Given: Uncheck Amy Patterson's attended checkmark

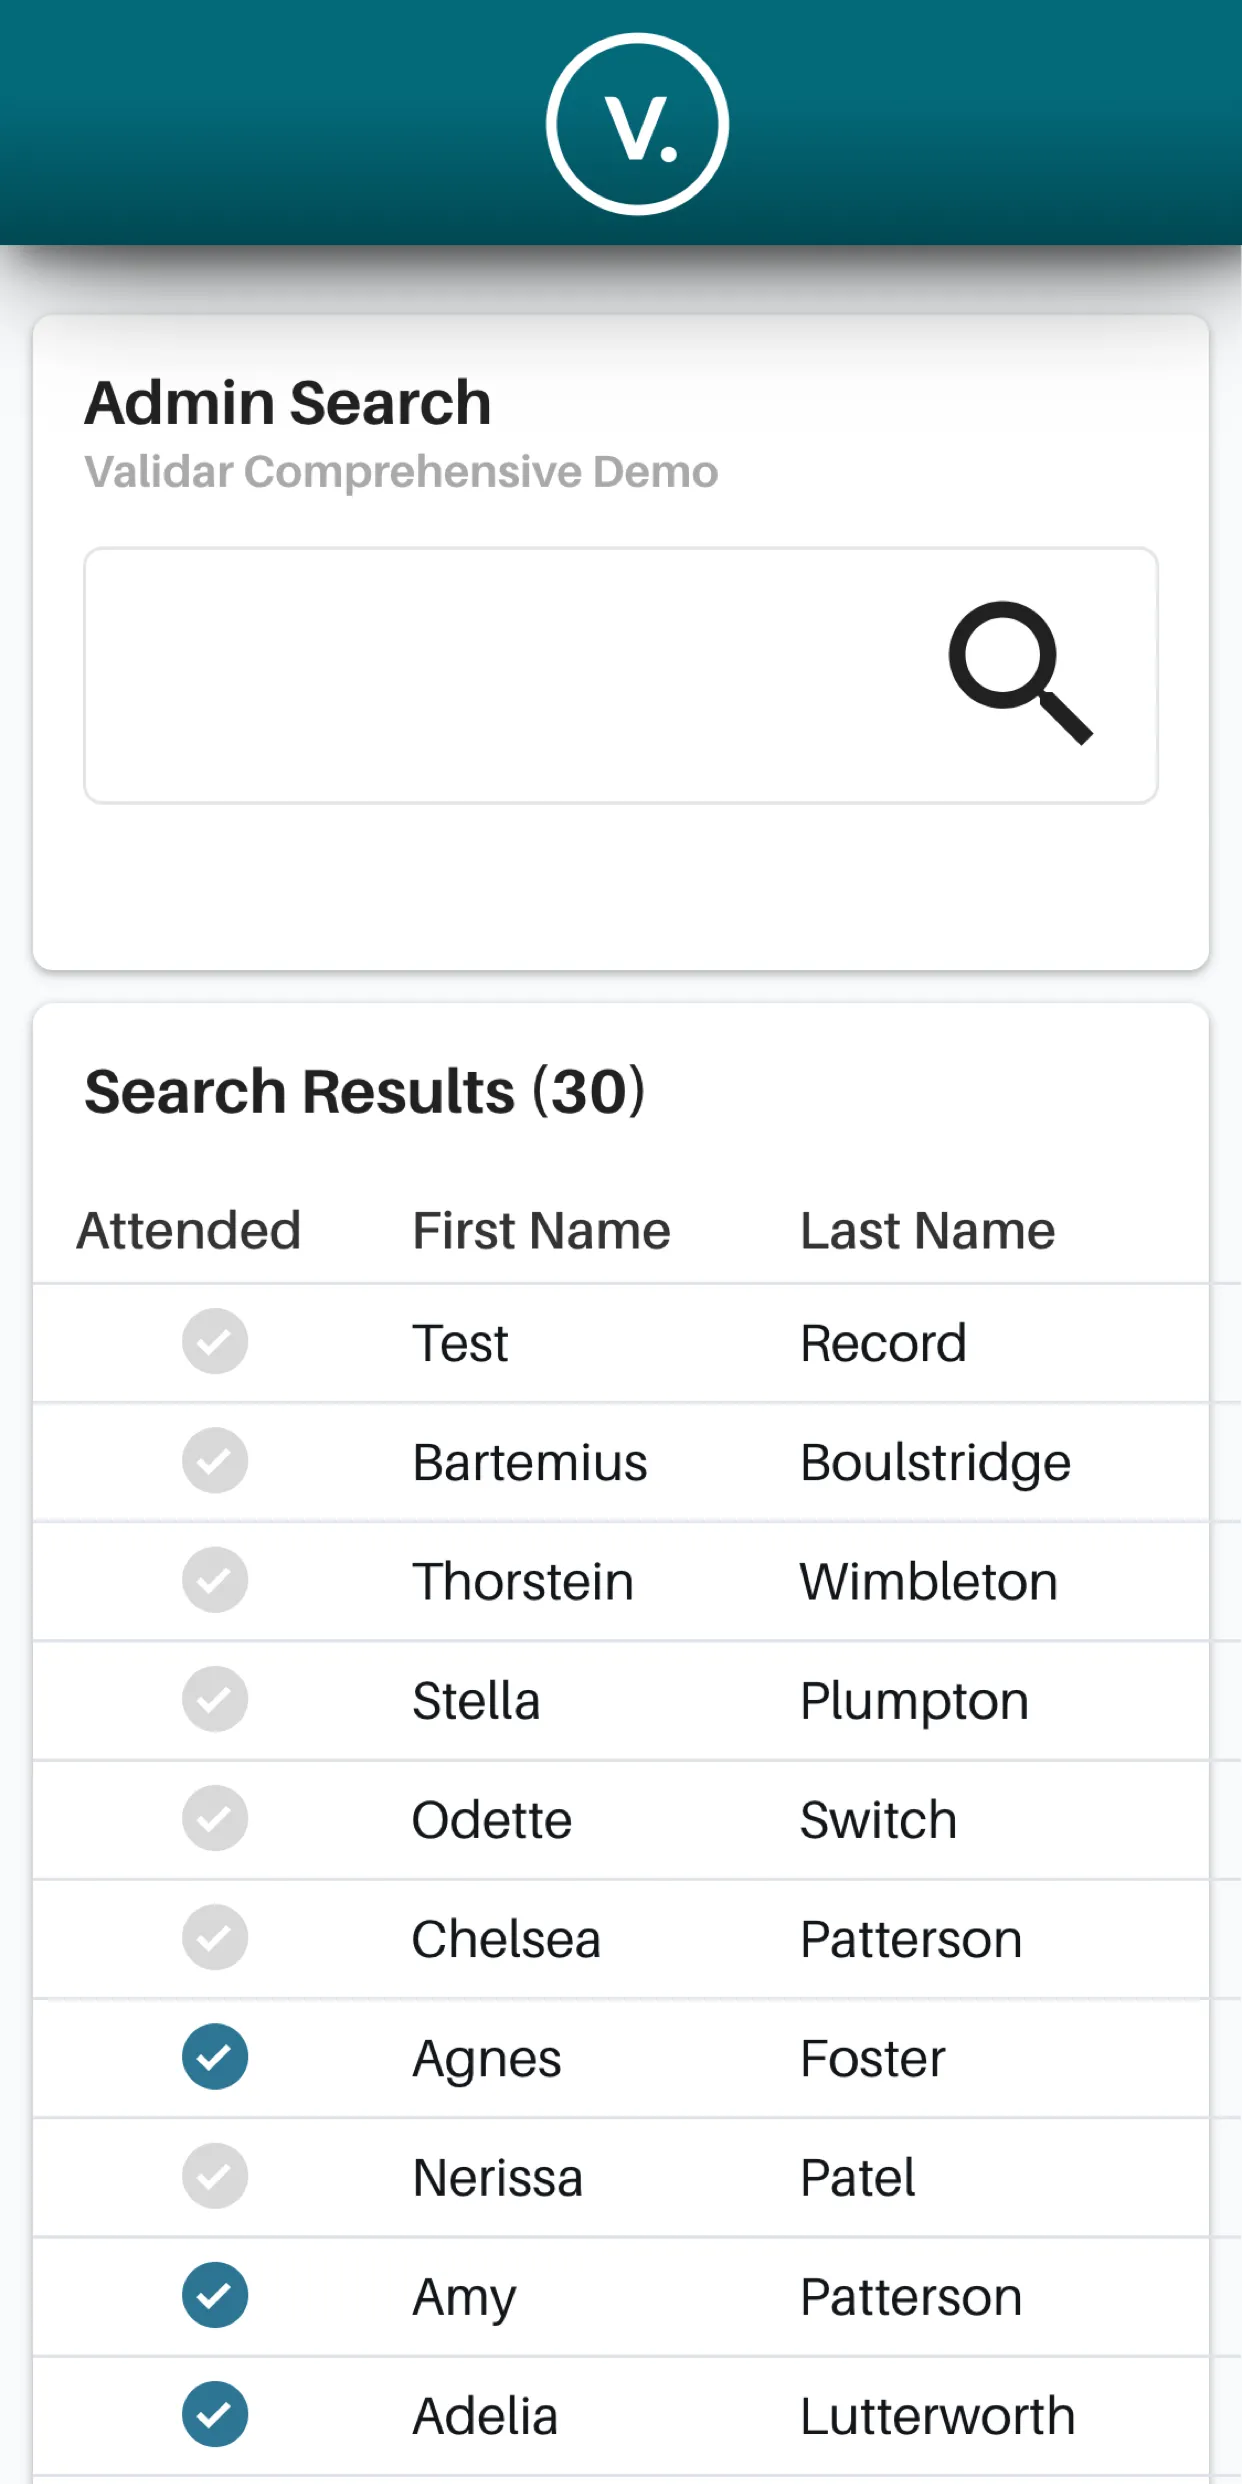Looking at the screenshot, I should pyautogui.click(x=215, y=2295).
